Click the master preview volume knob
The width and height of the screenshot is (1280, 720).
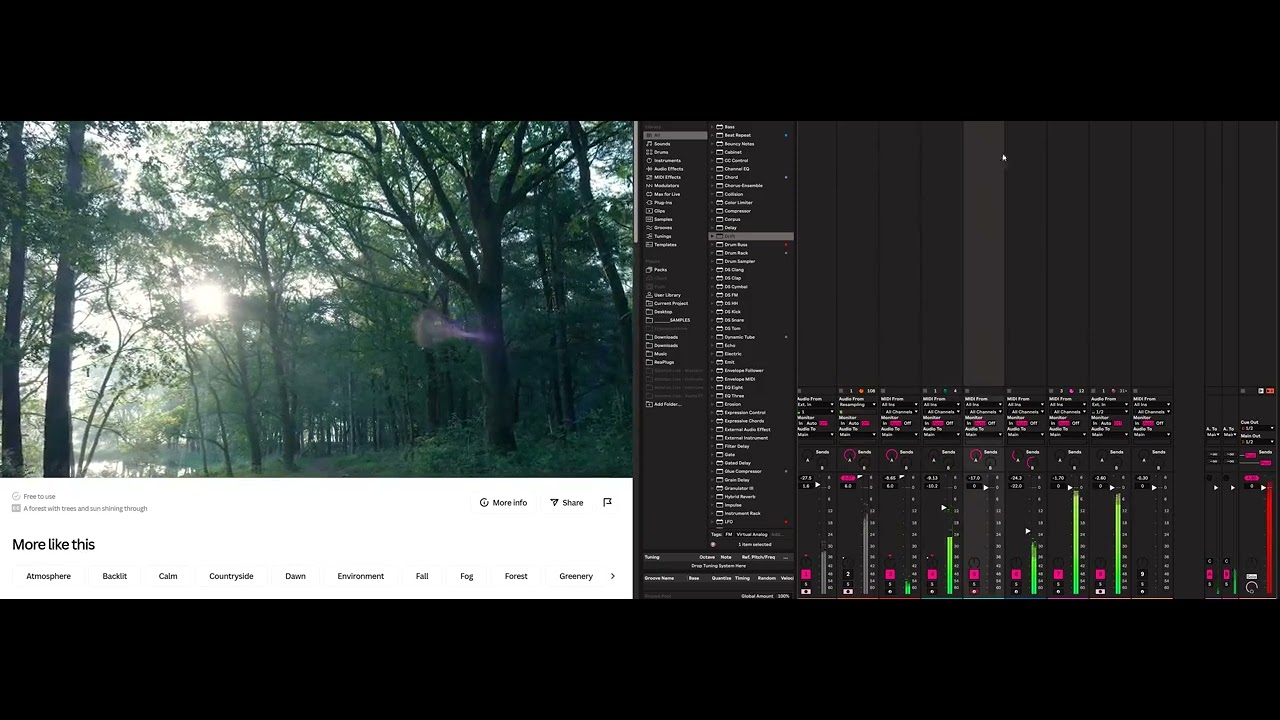click(1252, 588)
